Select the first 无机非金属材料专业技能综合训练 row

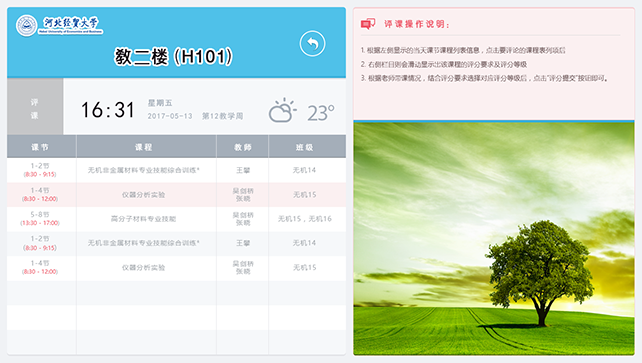pos(176,170)
